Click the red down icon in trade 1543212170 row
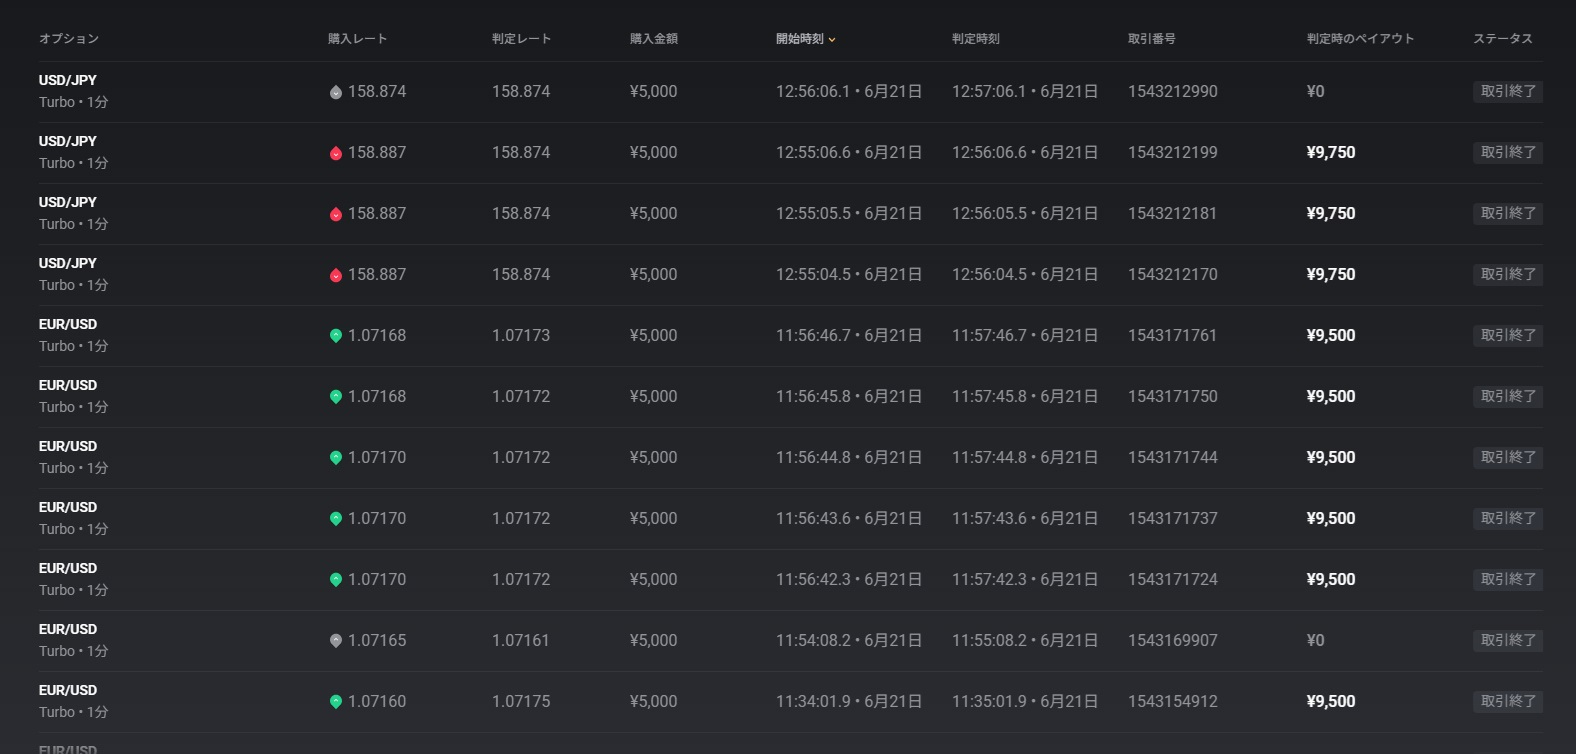Viewport: 1576px width, 754px height. point(336,275)
